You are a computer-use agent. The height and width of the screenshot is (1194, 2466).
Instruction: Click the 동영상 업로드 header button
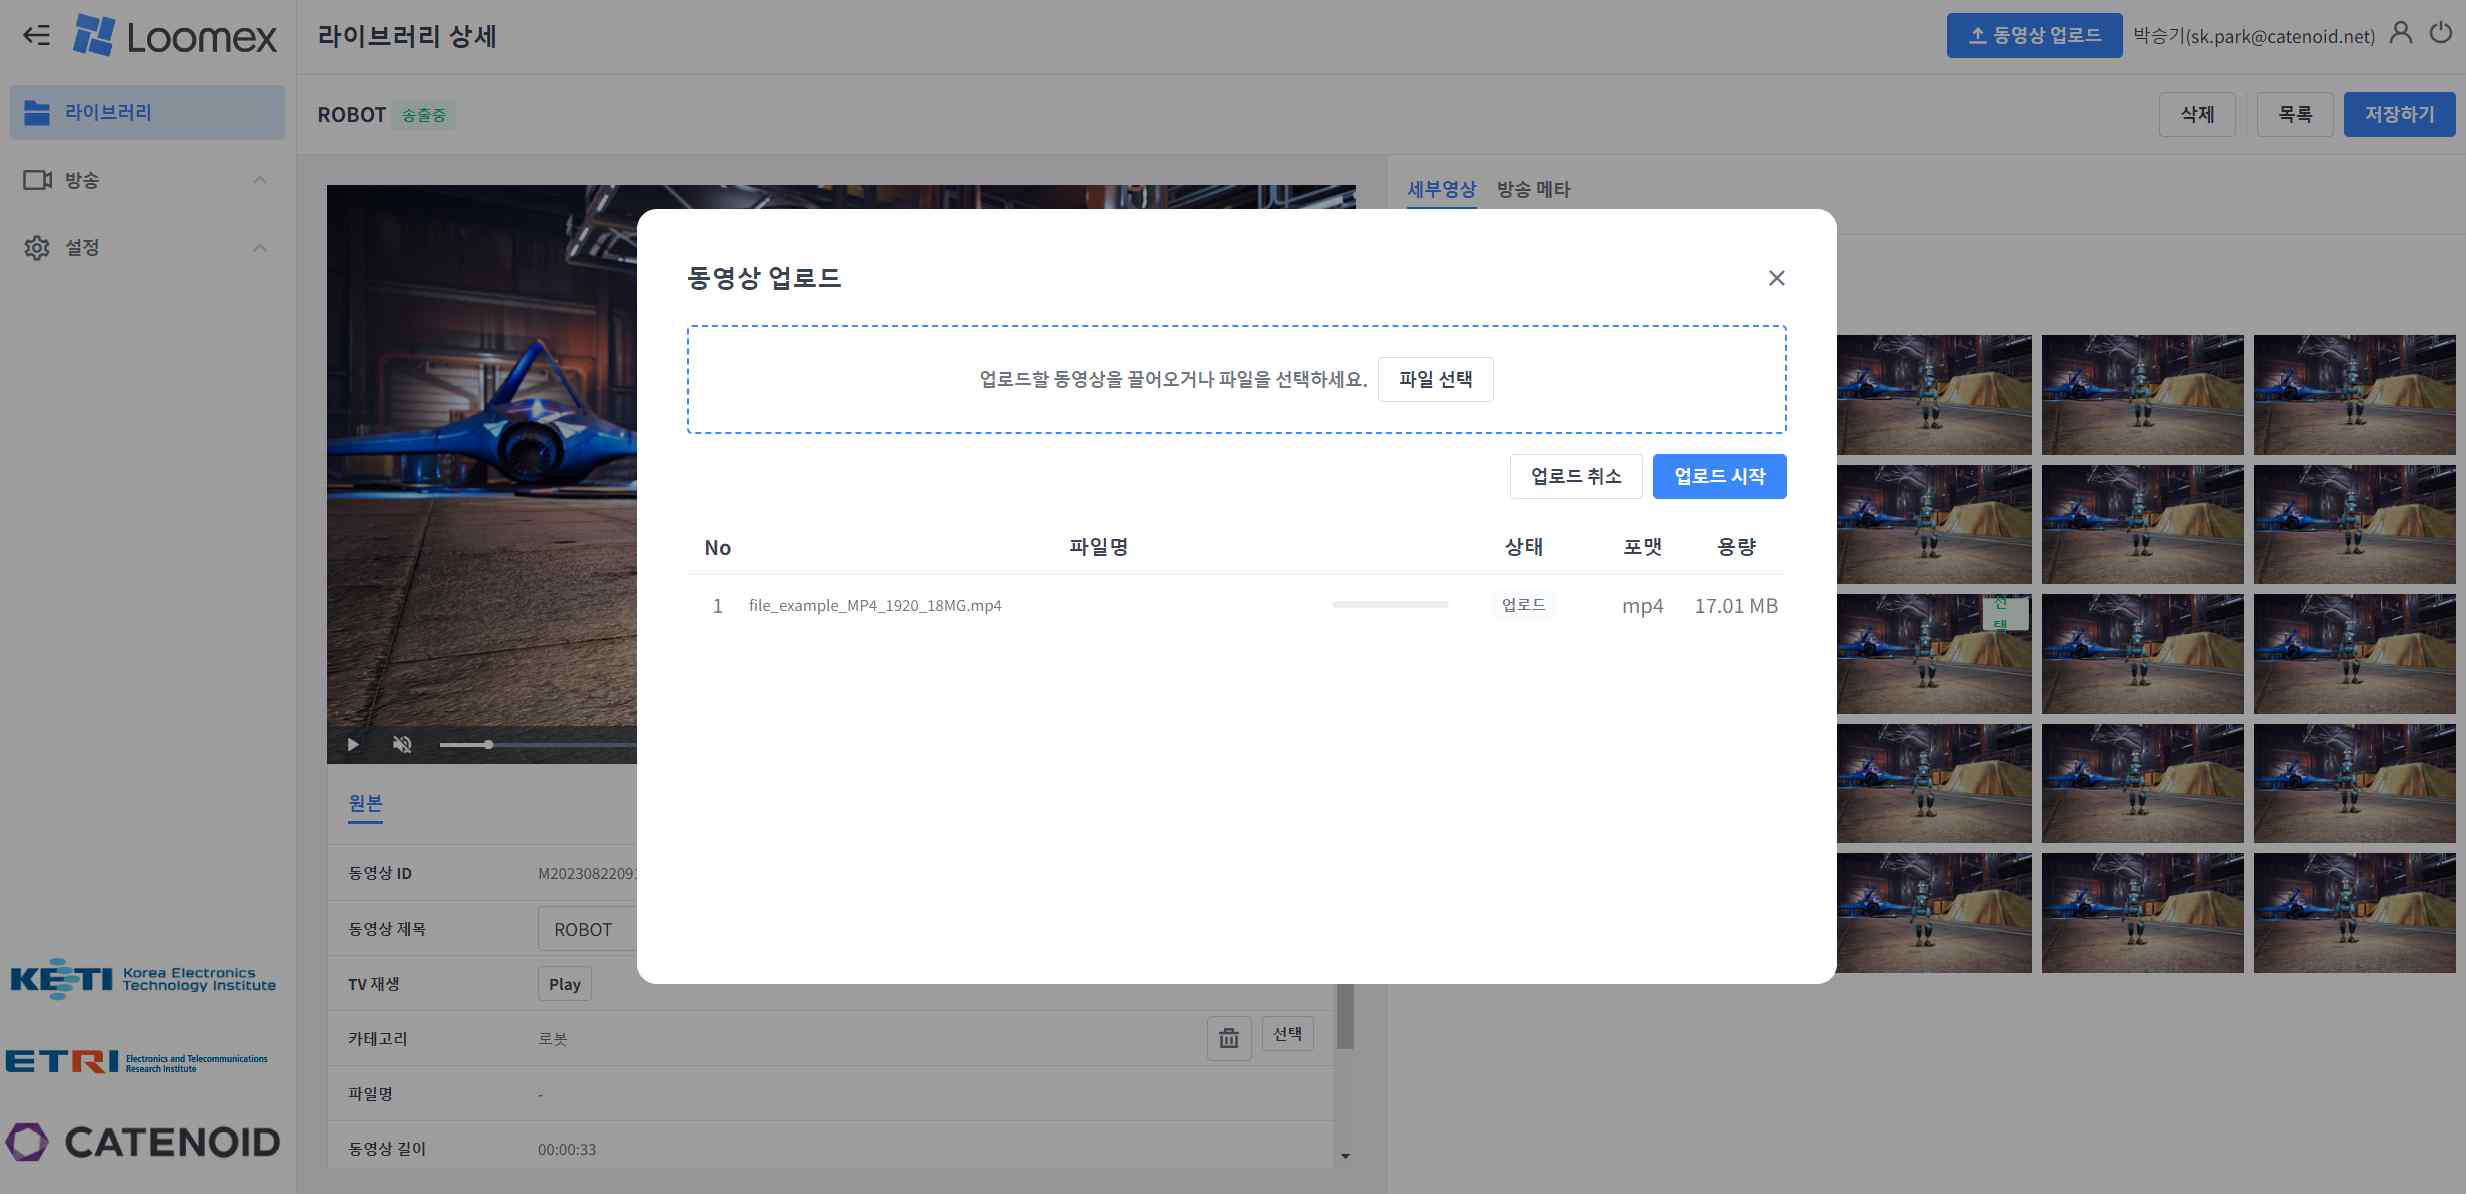[x=2034, y=36]
